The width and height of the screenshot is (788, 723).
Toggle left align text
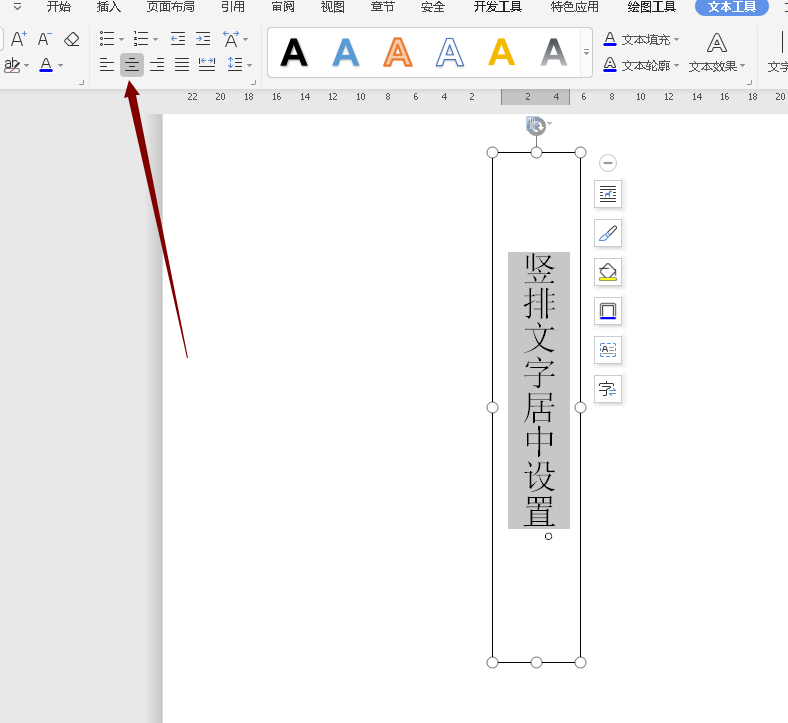pos(107,65)
